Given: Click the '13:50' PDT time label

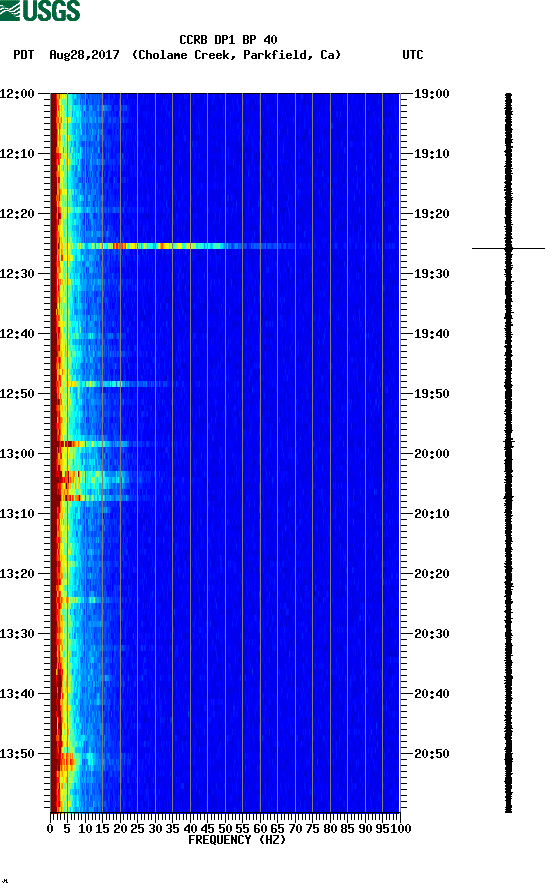Looking at the screenshot, I should [17, 754].
